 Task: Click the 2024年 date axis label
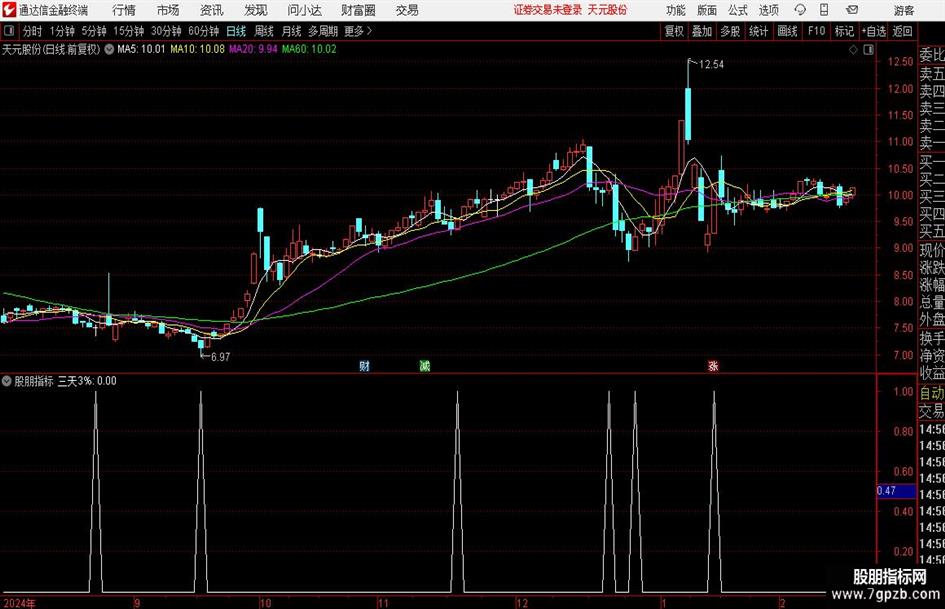click(19, 603)
